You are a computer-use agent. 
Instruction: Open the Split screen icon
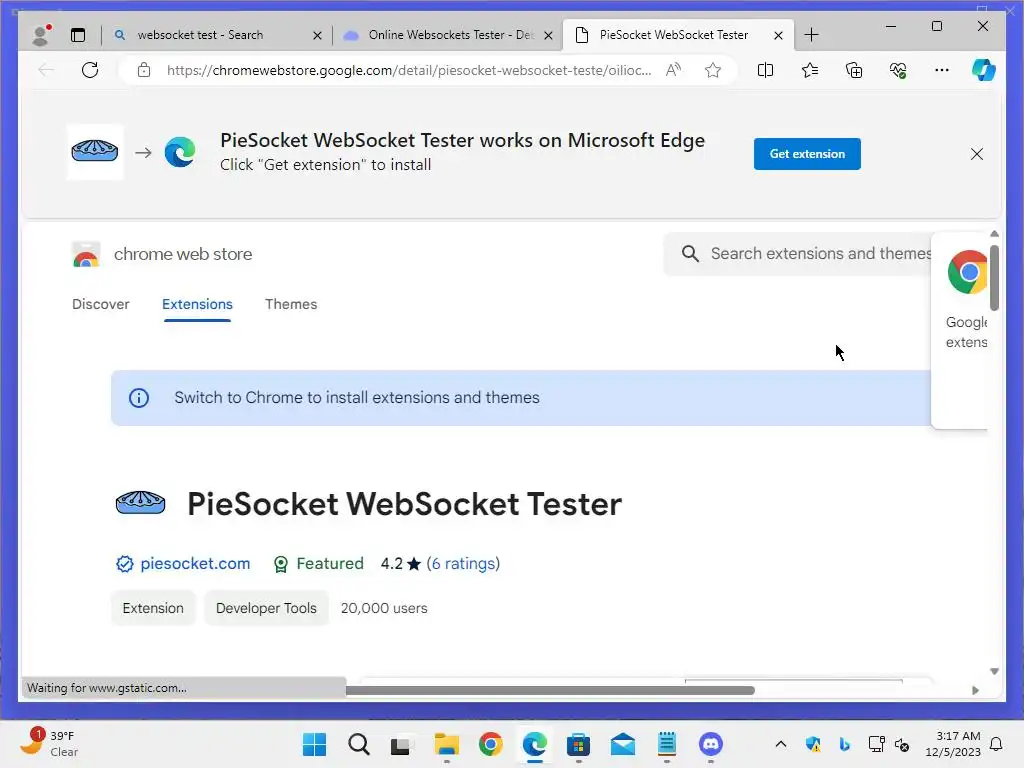(x=765, y=70)
